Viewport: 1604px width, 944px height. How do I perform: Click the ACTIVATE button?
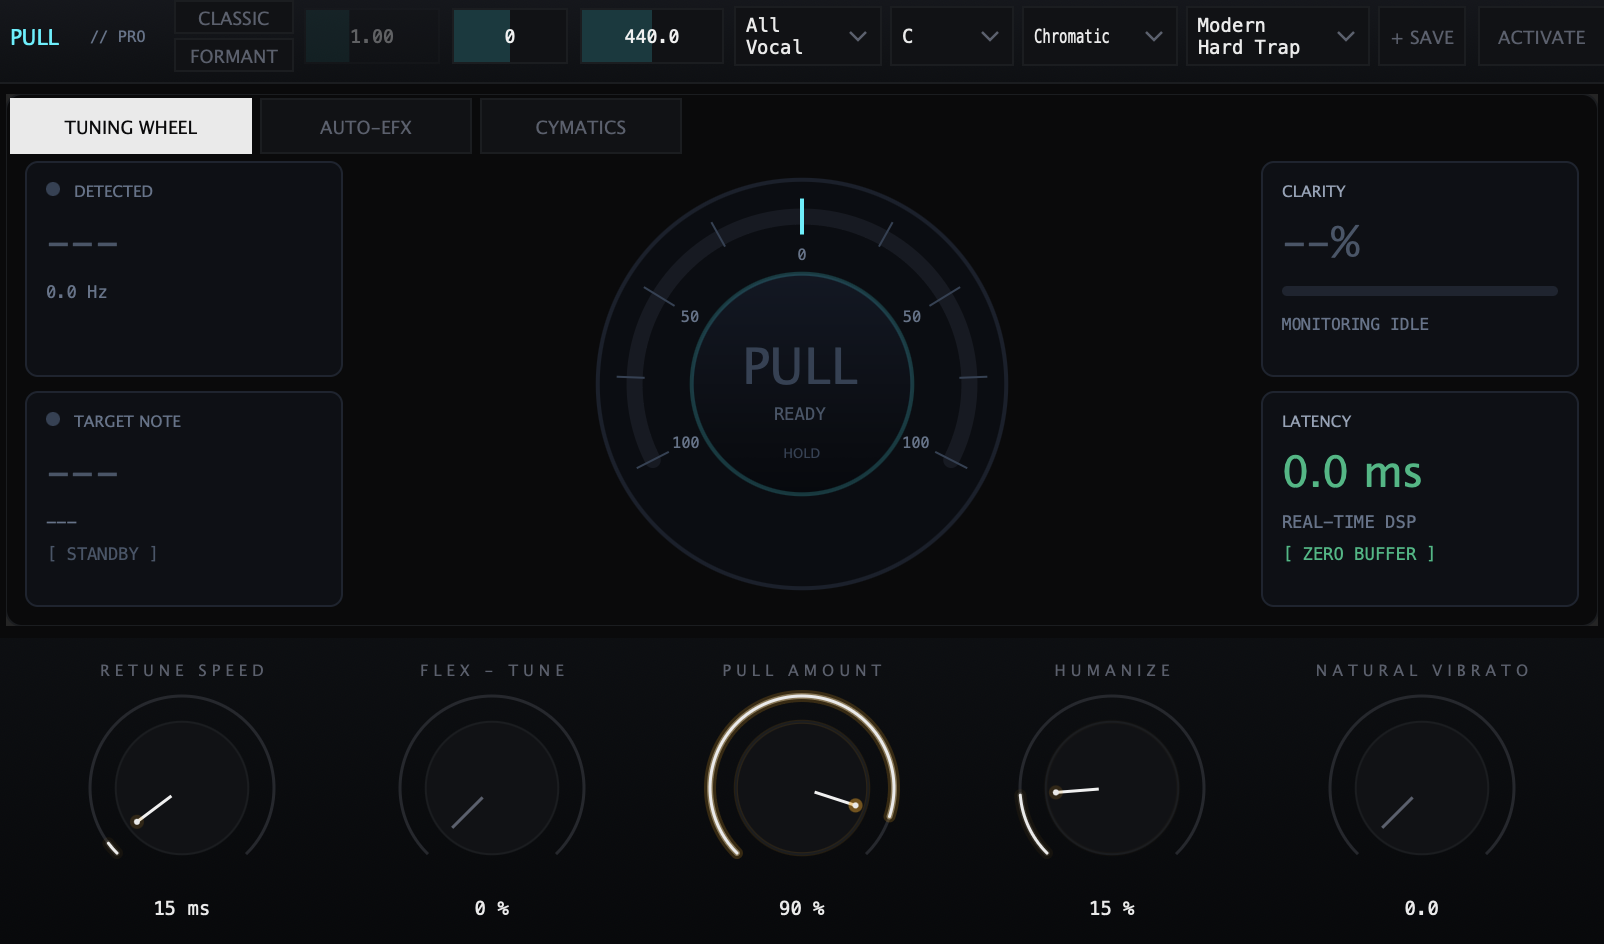click(1541, 37)
